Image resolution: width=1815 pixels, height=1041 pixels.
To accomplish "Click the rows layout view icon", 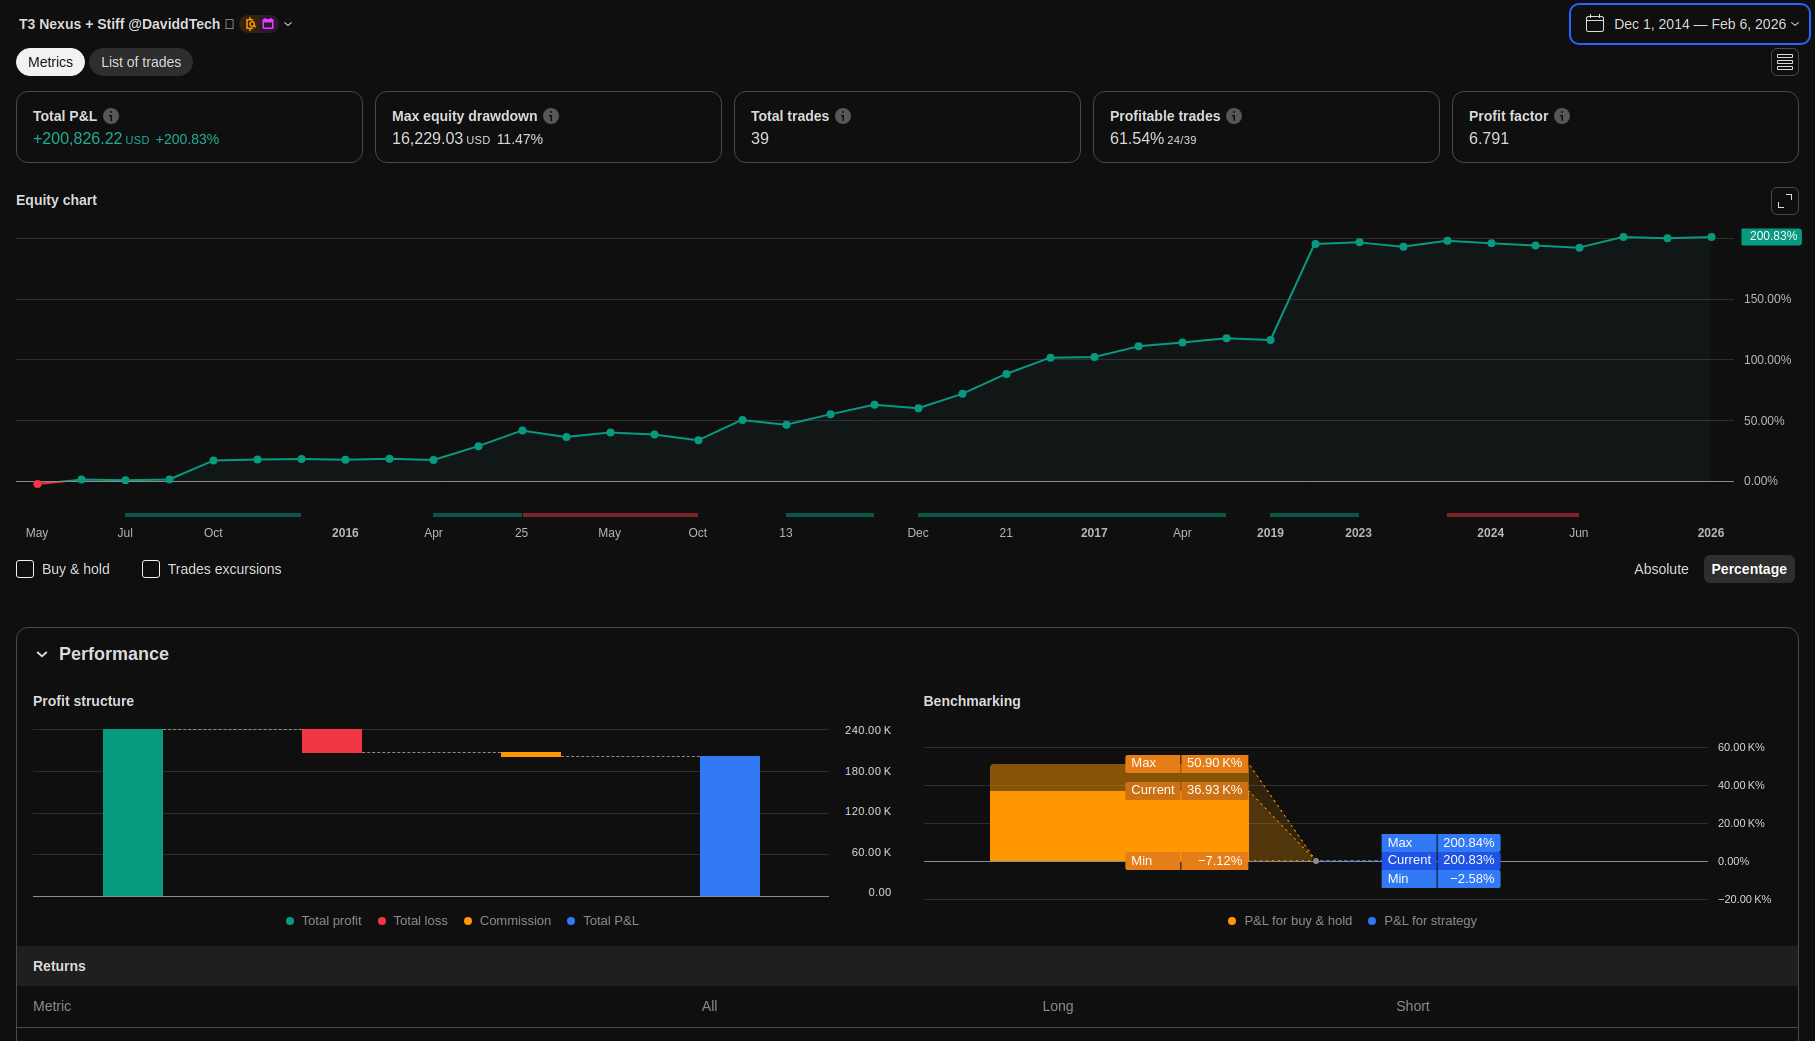I will click(x=1784, y=62).
